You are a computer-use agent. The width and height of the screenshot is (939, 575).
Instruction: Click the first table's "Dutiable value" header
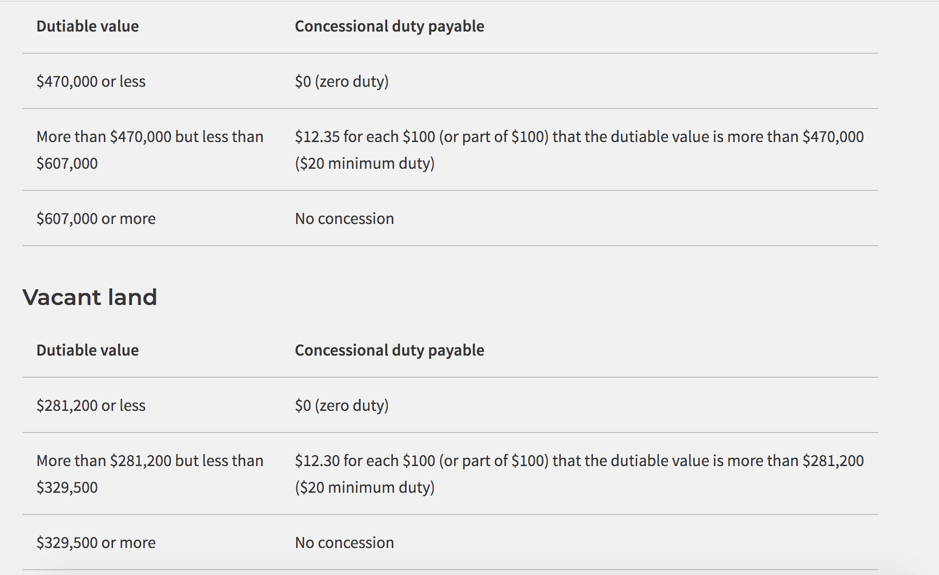tap(87, 26)
